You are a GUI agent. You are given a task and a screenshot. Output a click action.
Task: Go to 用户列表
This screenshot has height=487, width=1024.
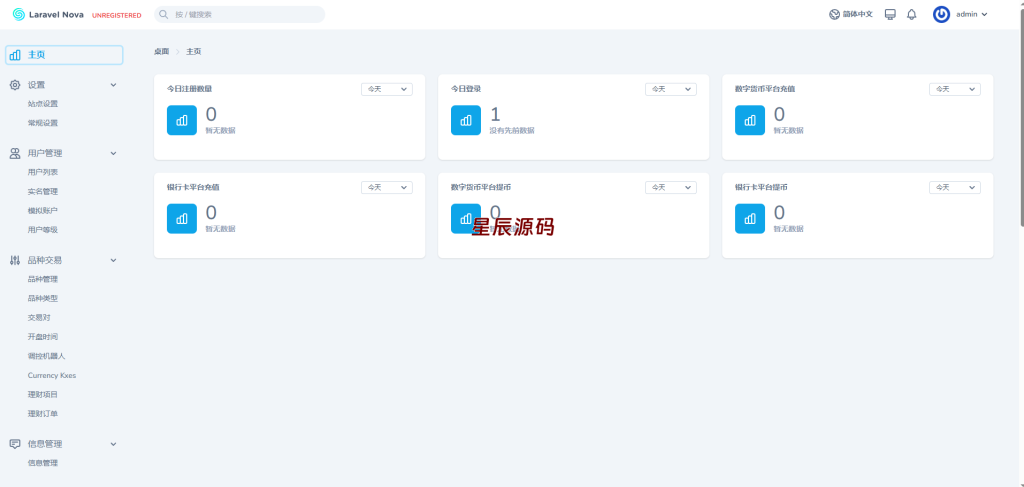(42, 172)
